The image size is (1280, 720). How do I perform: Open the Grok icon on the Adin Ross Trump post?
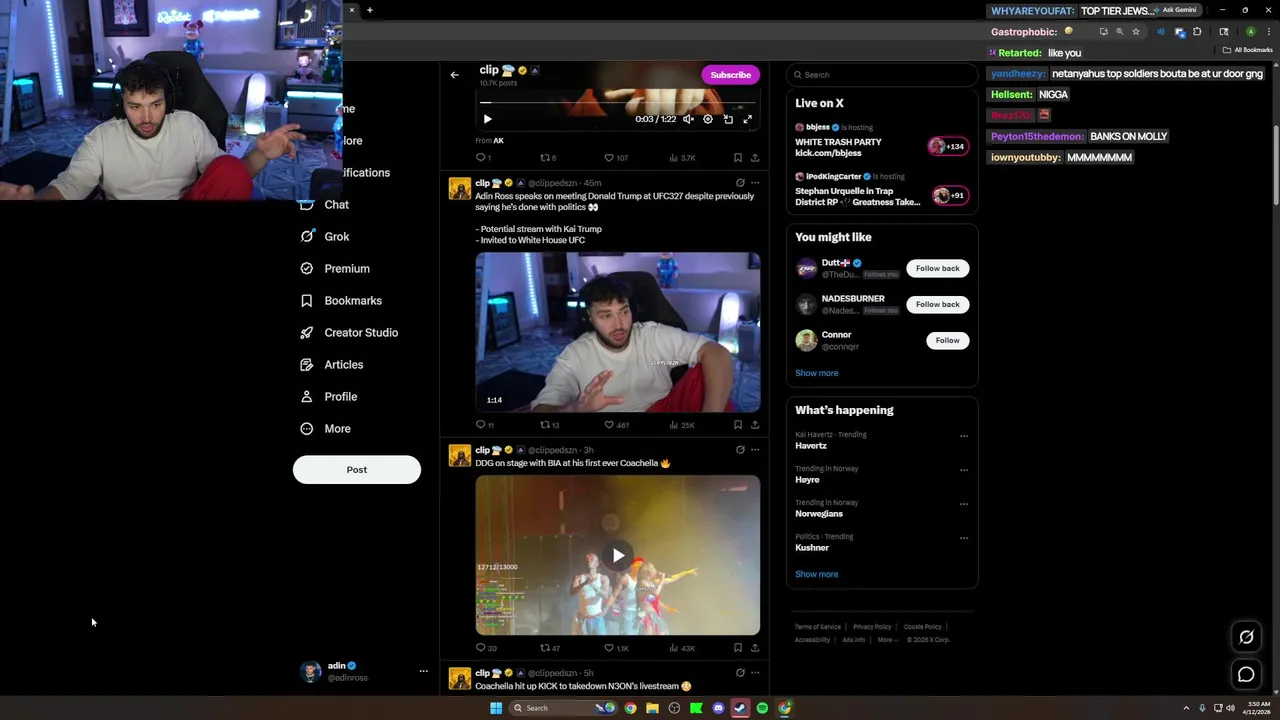click(x=740, y=183)
